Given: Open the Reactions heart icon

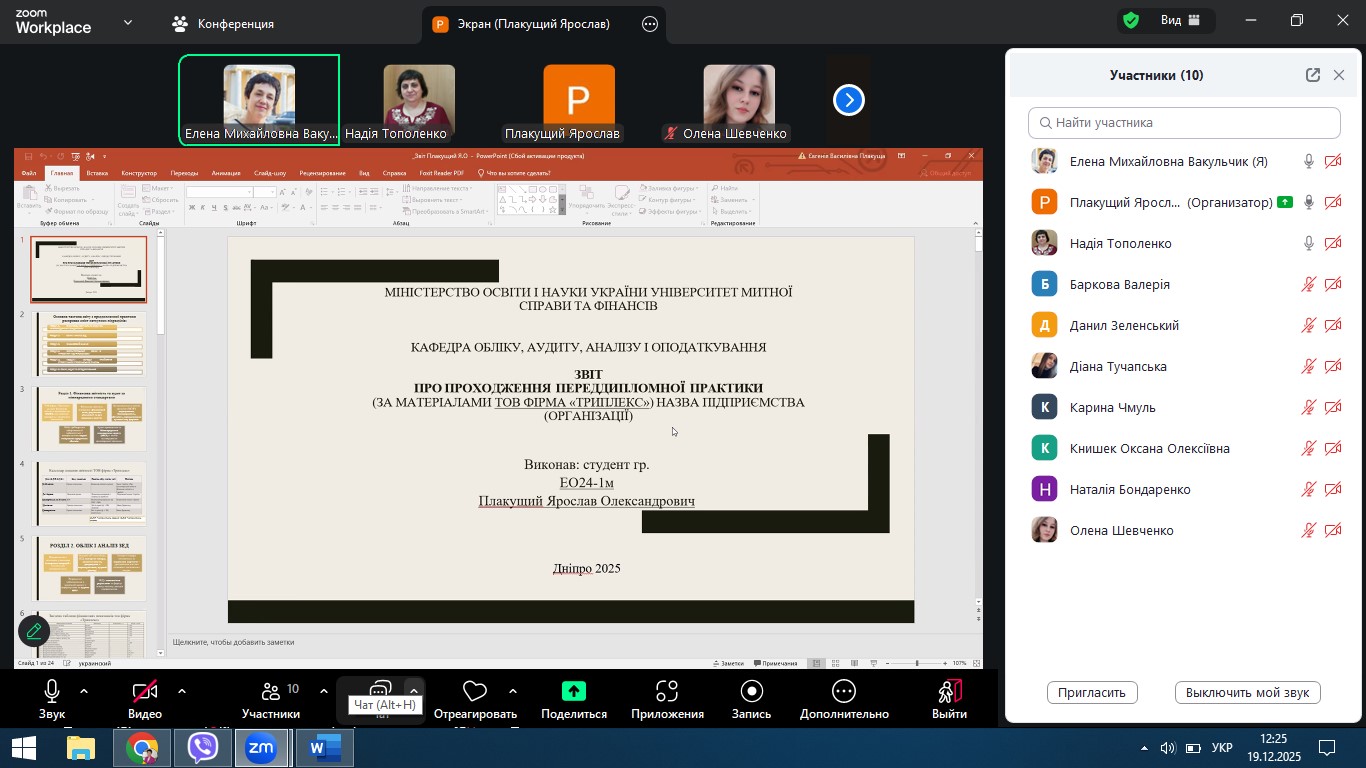Looking at the screenshot, I should click(x=475, y=692).
